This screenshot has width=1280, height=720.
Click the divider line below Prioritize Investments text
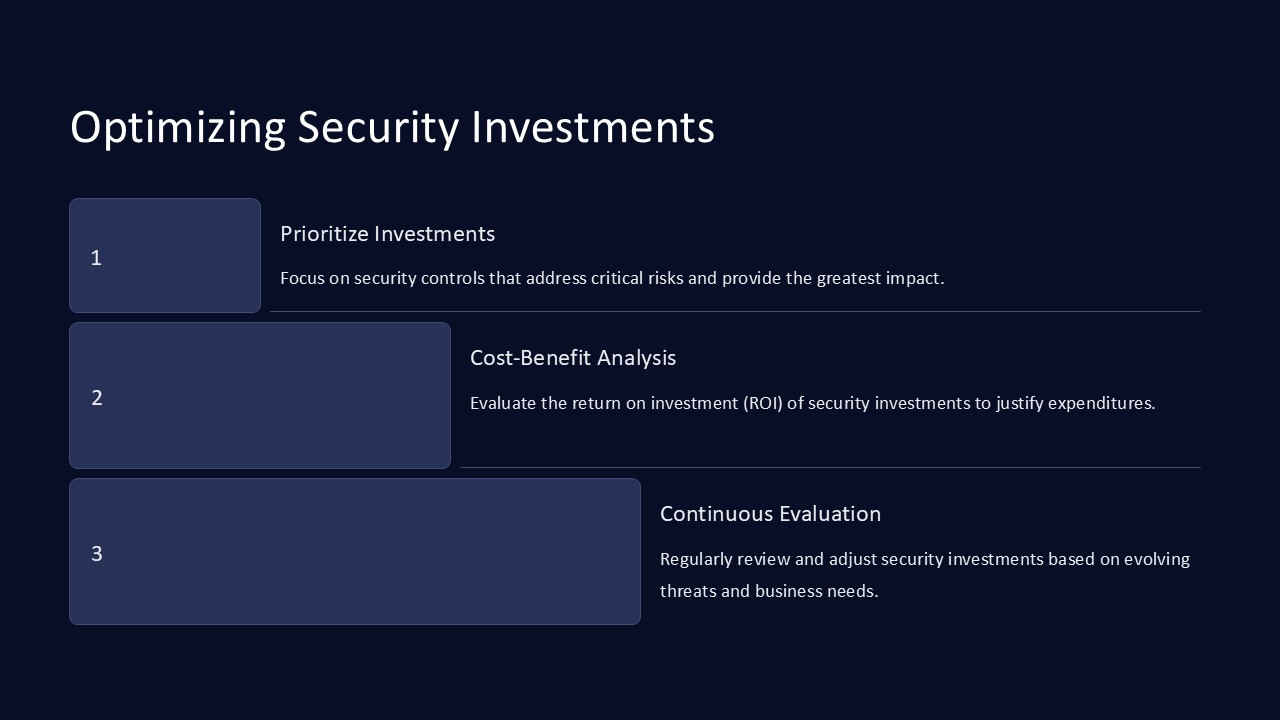[735, 312]
